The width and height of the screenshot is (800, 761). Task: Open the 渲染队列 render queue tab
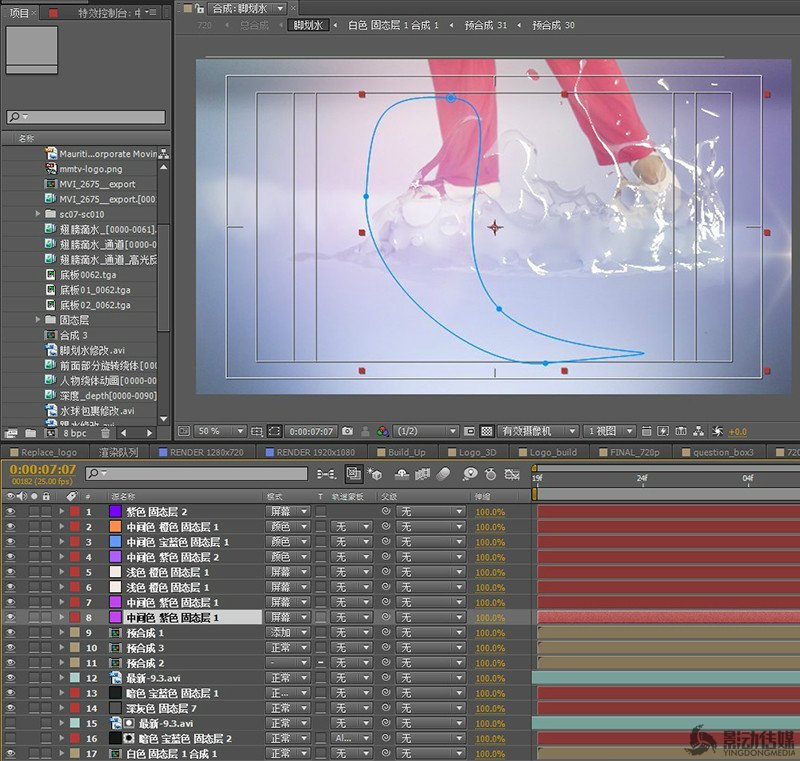click(x=118, y=452)
